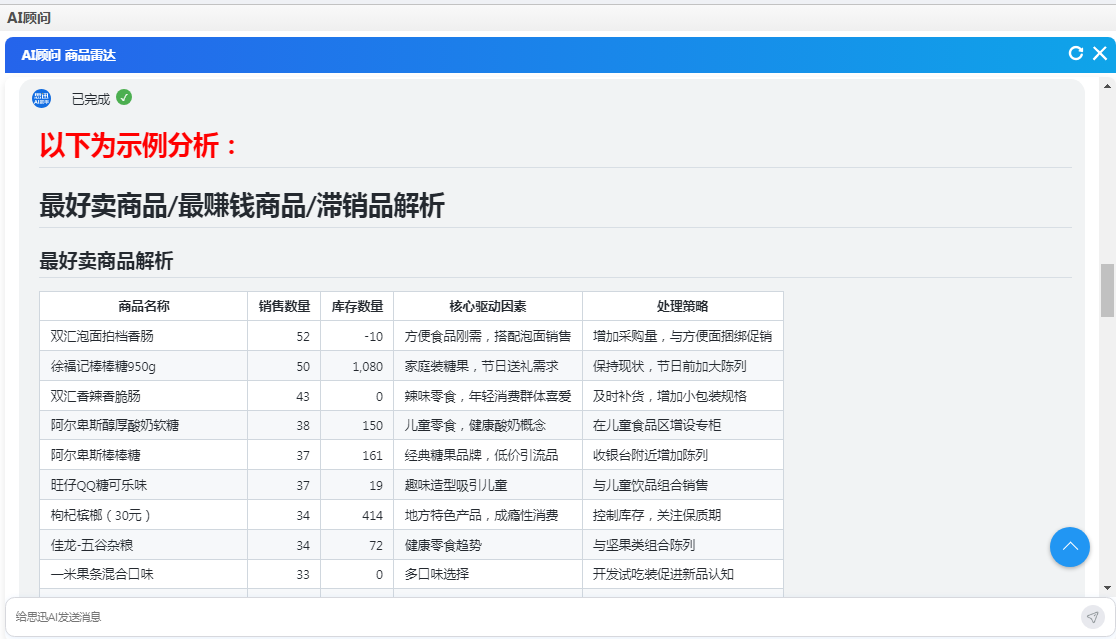Click the 控制库存，关注保质期 strategy cell
The width and height of the screenshot is (1116, 639).
point(683,515)
